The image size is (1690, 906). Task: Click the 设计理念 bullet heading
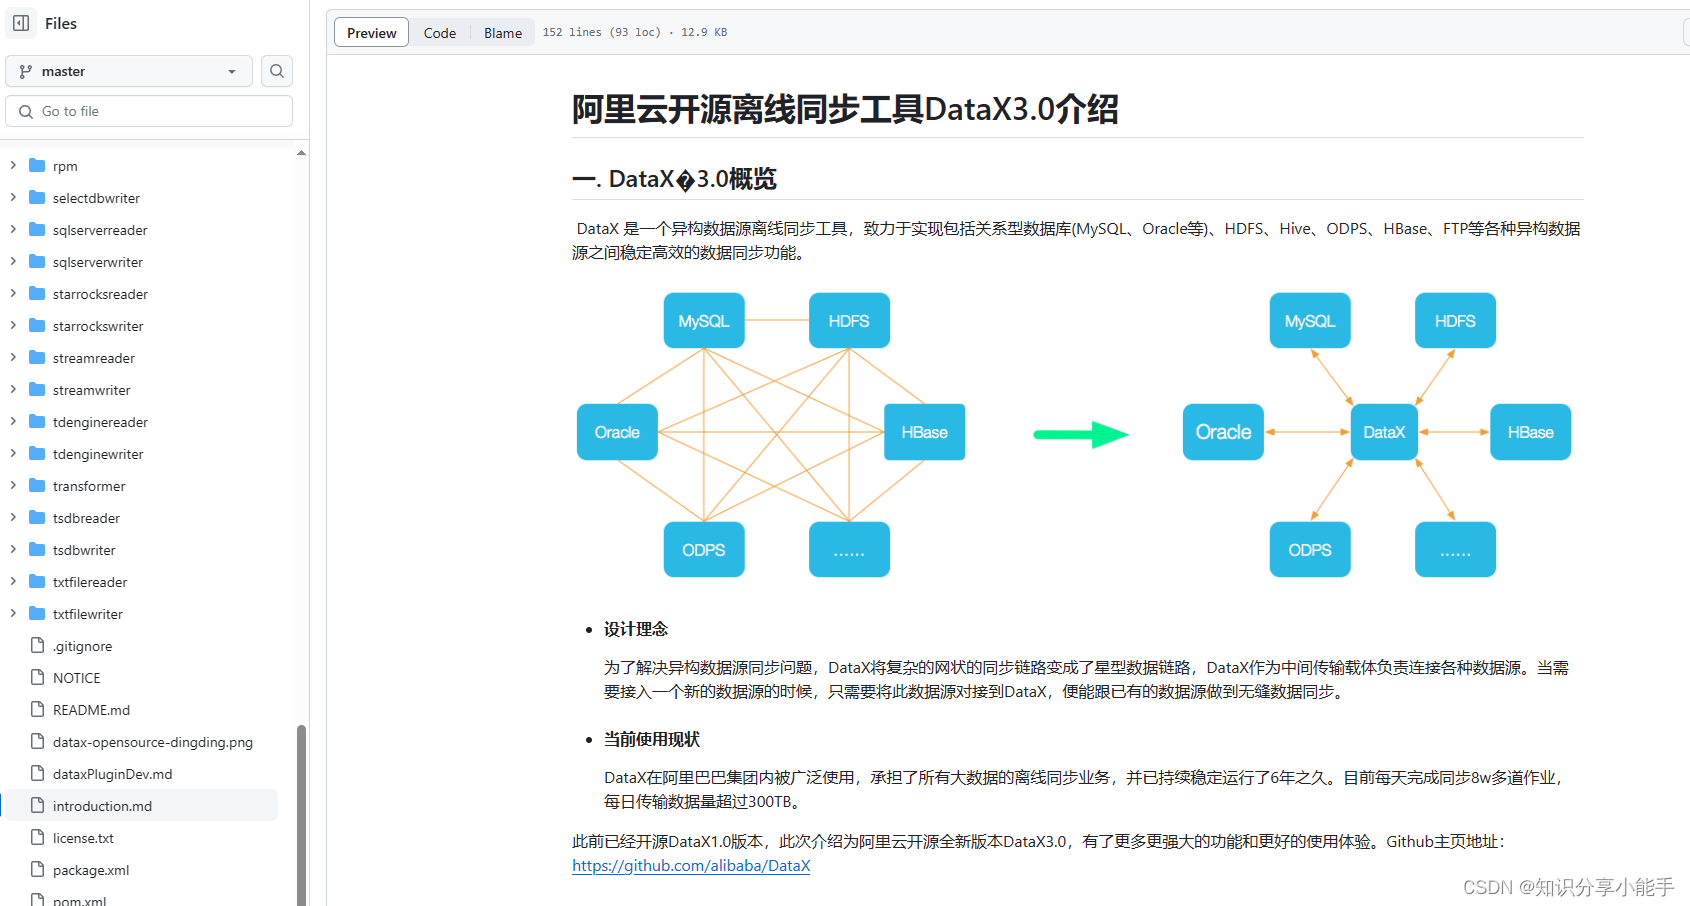pos(636,629)
